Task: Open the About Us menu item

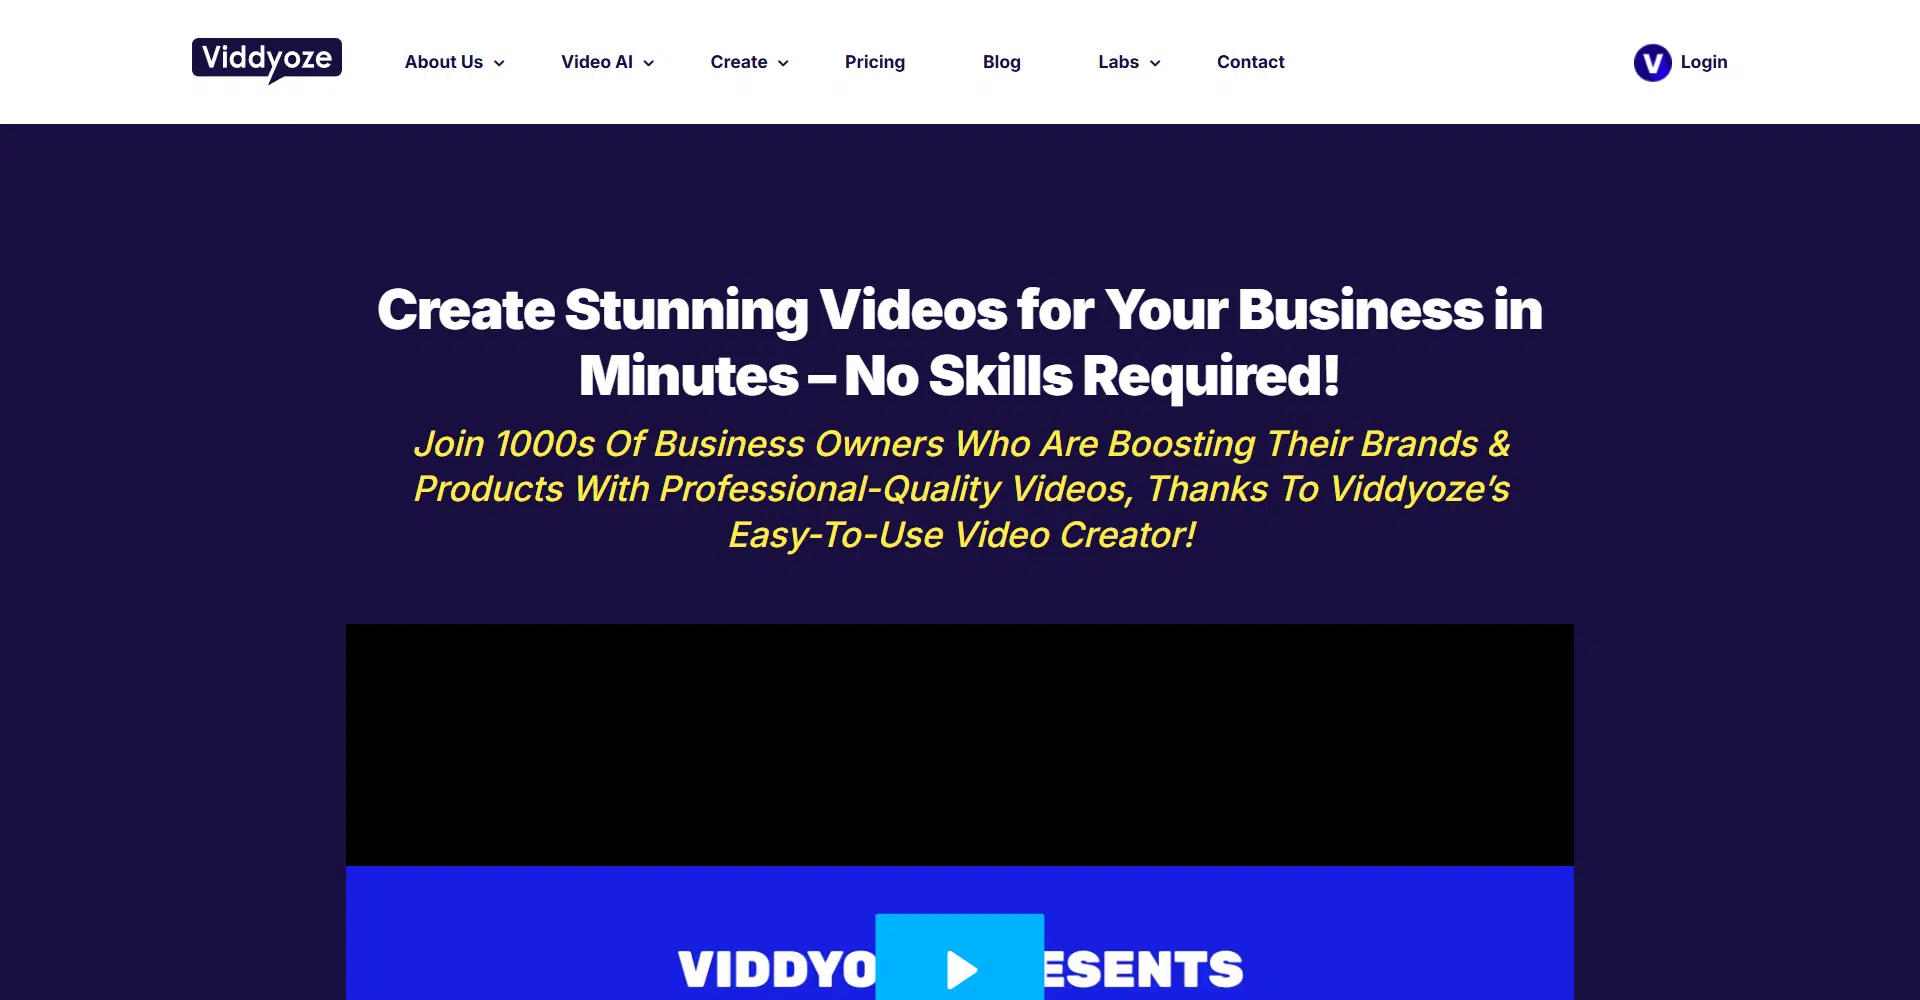Action: tap(444, 62)
